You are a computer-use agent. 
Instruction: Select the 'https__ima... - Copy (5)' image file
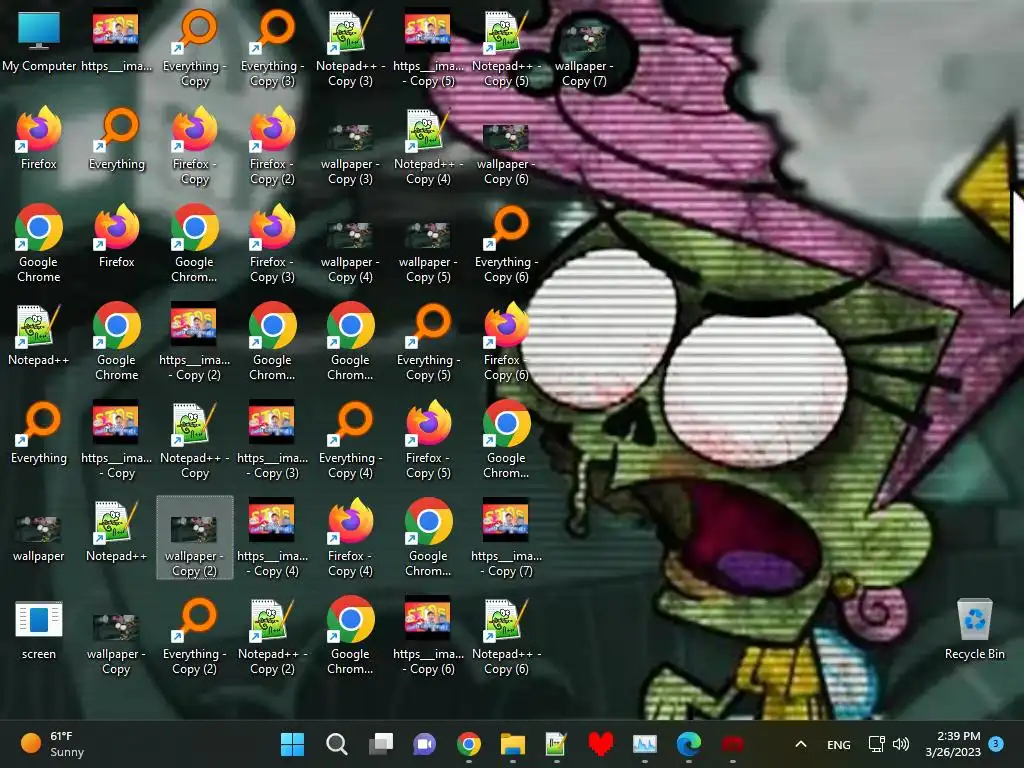click(428, 48)
